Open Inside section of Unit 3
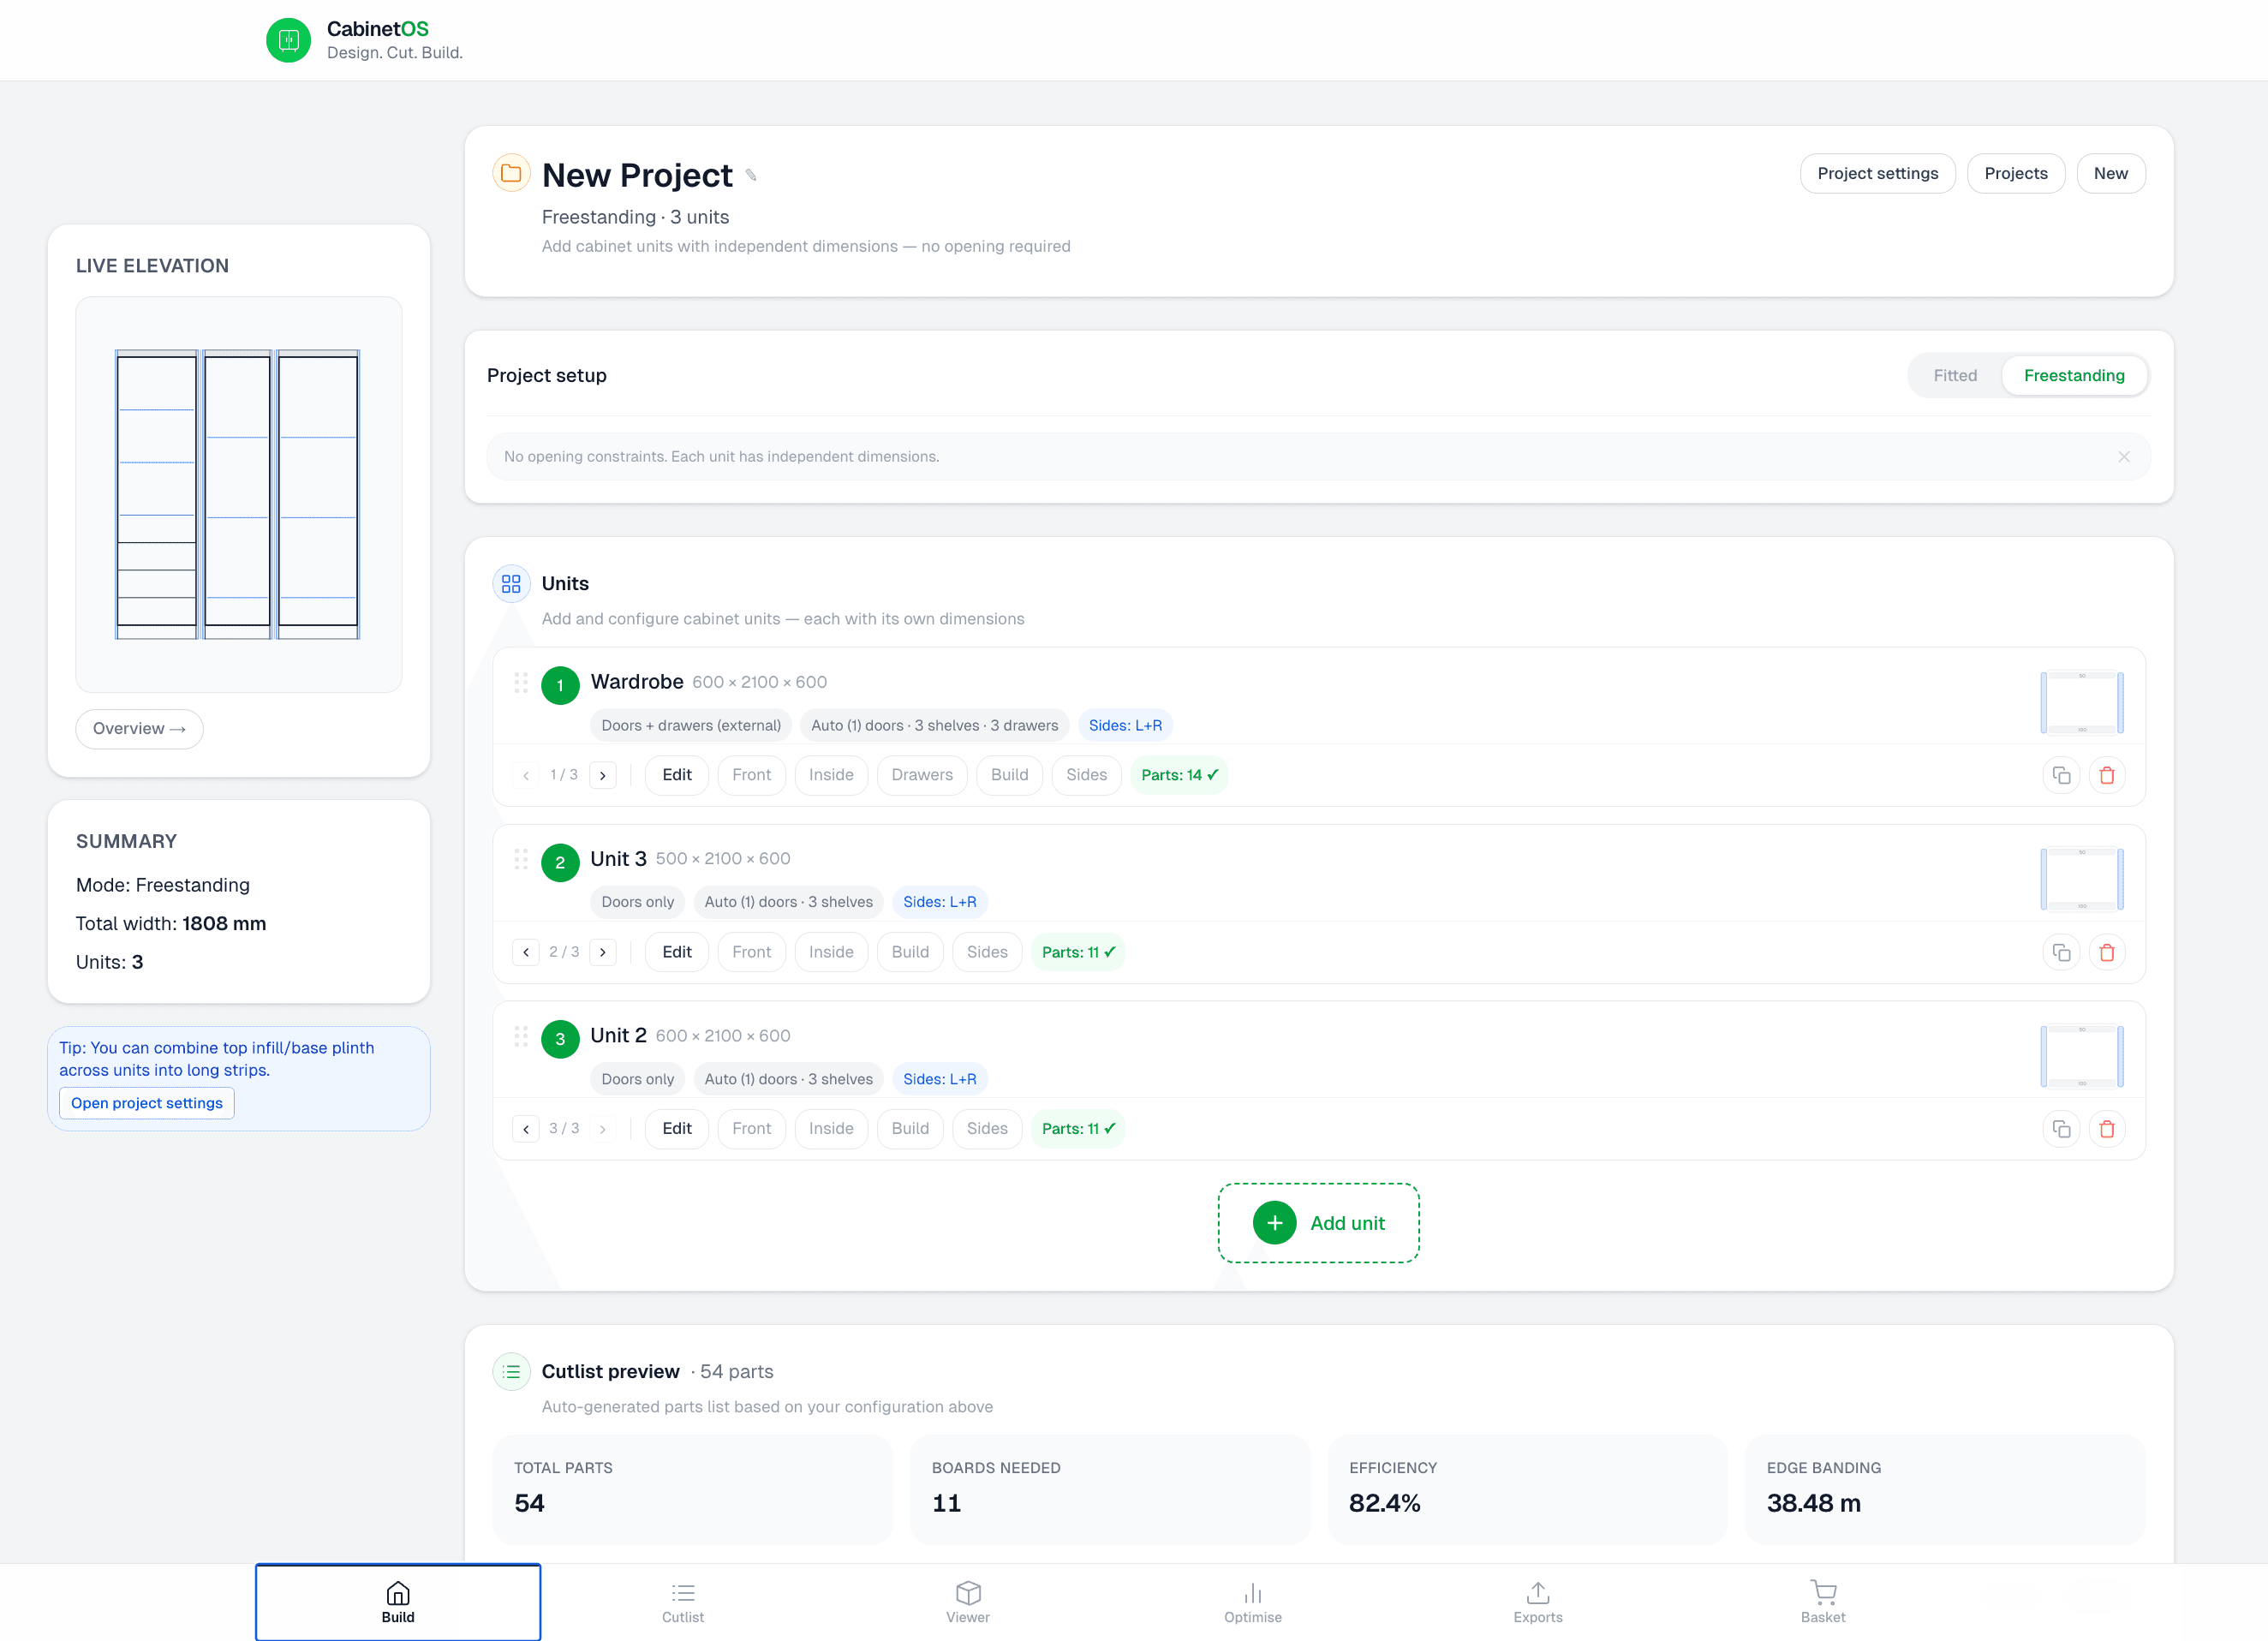2268x1641 pixels. (x=831, y=952)
